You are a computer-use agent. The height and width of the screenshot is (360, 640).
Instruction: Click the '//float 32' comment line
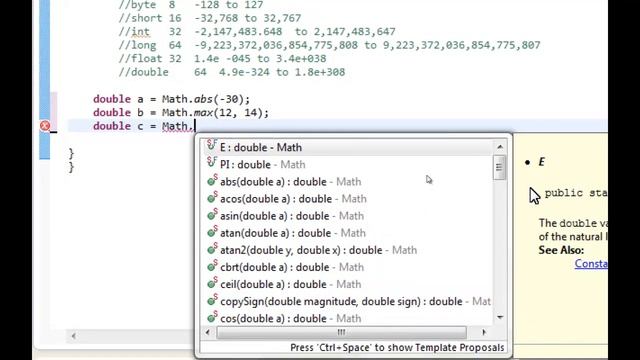[x=222, y=59]
